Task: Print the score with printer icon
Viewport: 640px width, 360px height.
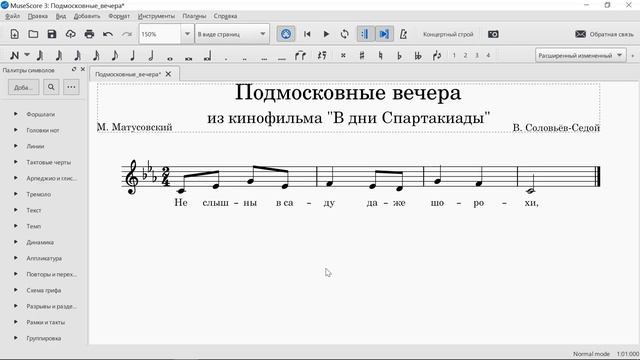Action: [89, 34]
